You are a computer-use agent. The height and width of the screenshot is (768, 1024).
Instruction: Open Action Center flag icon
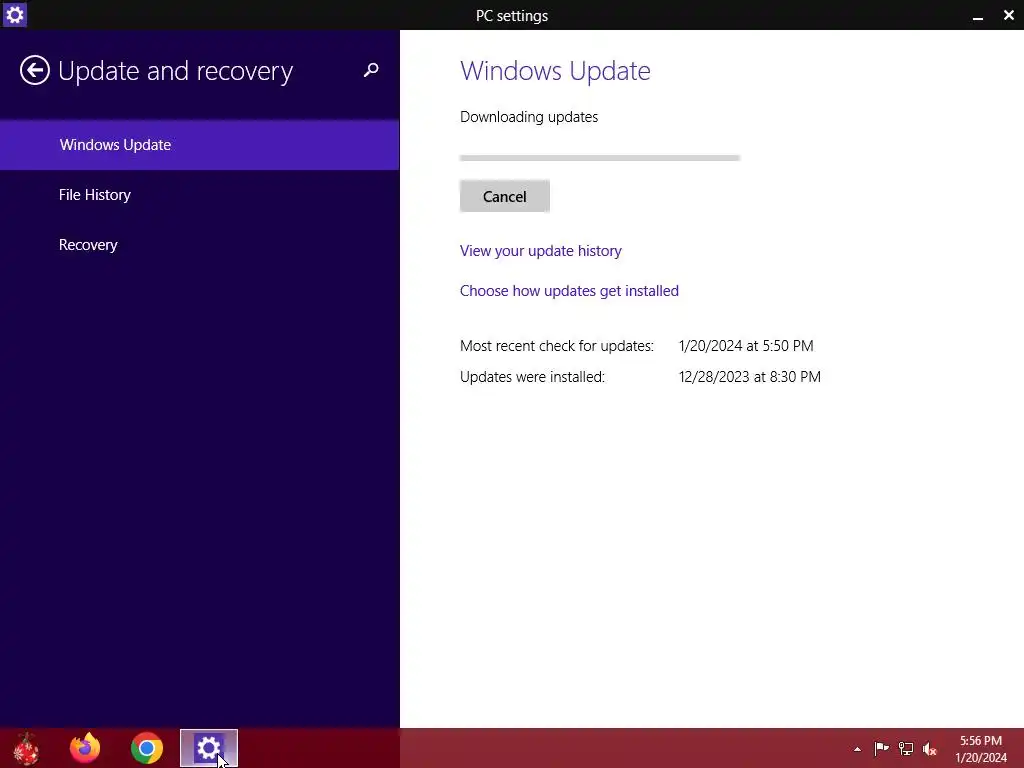881,749
